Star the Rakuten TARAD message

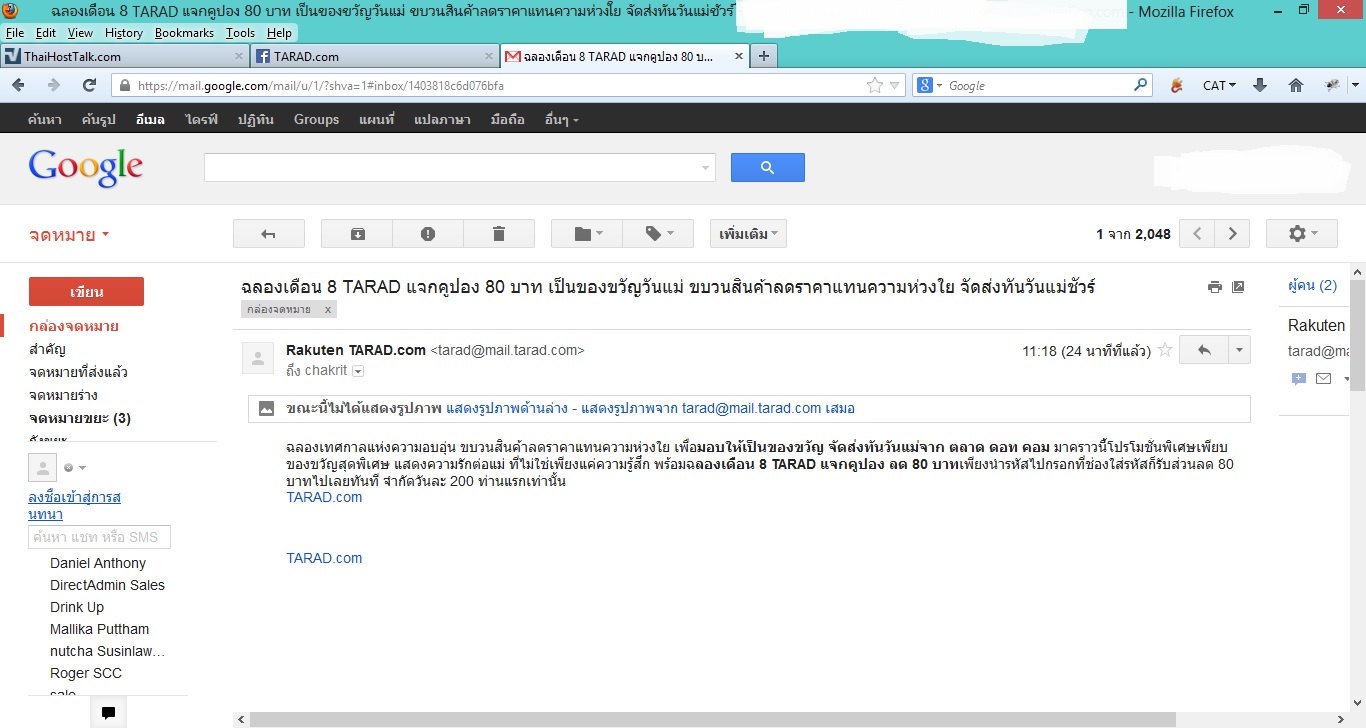point(1164,350)
